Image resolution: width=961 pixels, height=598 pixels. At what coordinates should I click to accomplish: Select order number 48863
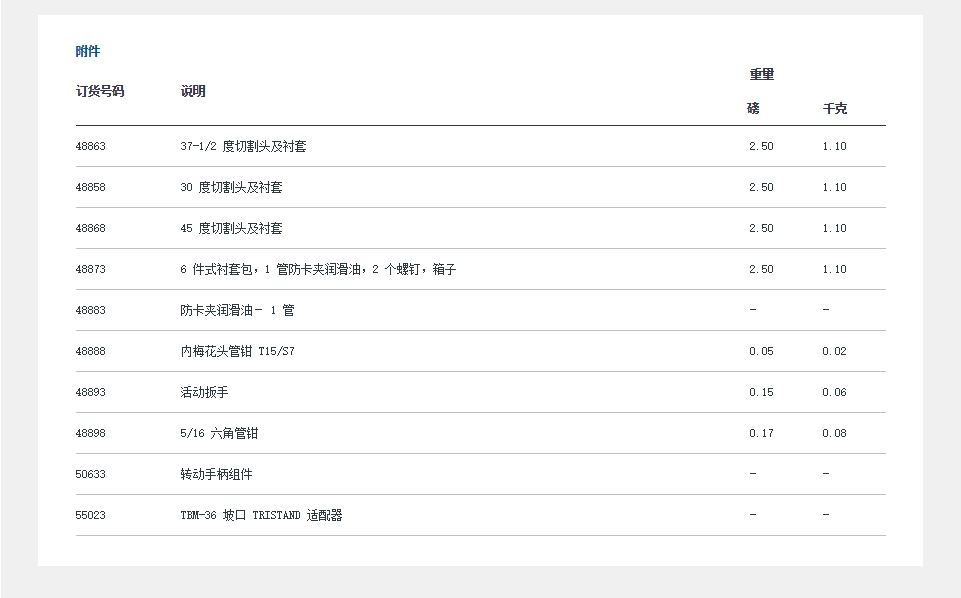pyautogui.click(x=90, y=146)
